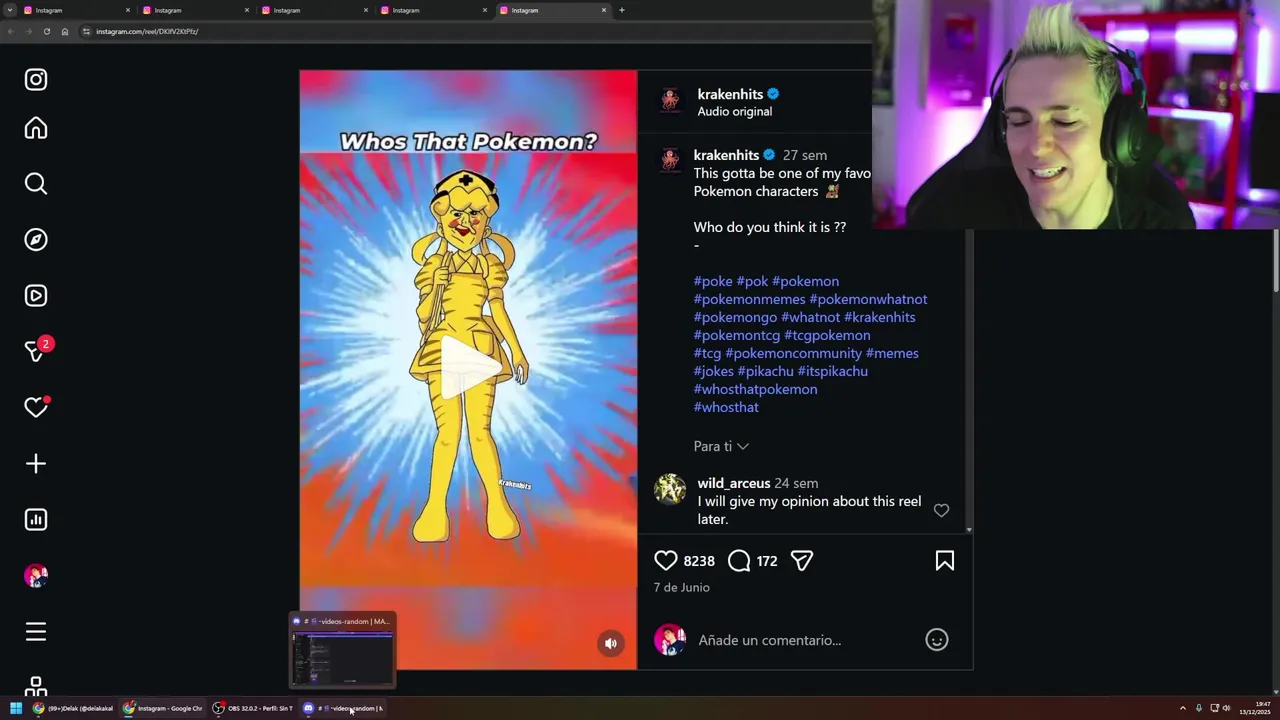
Task: Go back with the browser back arrow
Action: click(10, 31)
